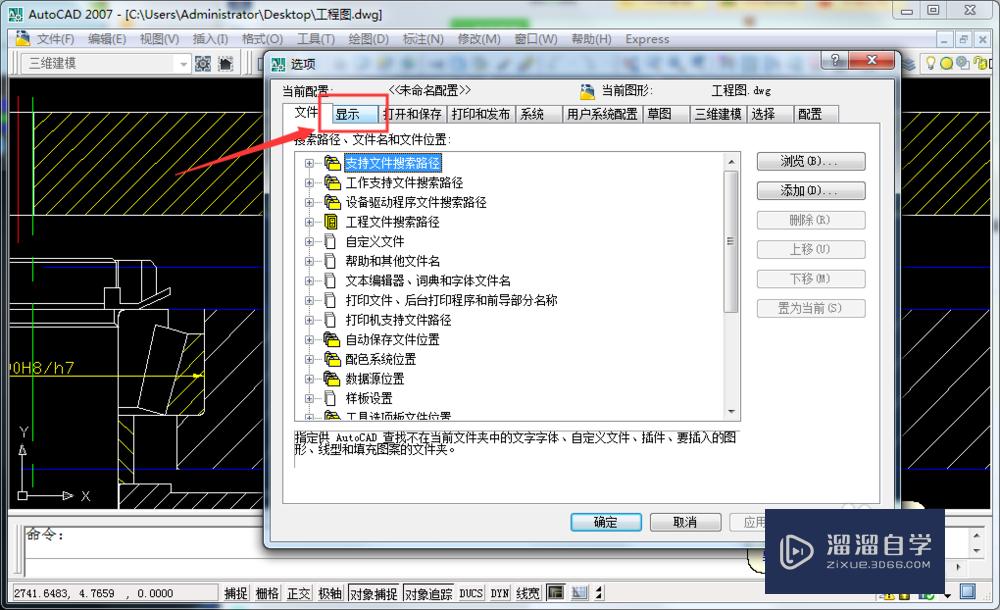Expand 工程文件搜索路径 tree node
Screen dimensions: 1000x610
[309, 222]
